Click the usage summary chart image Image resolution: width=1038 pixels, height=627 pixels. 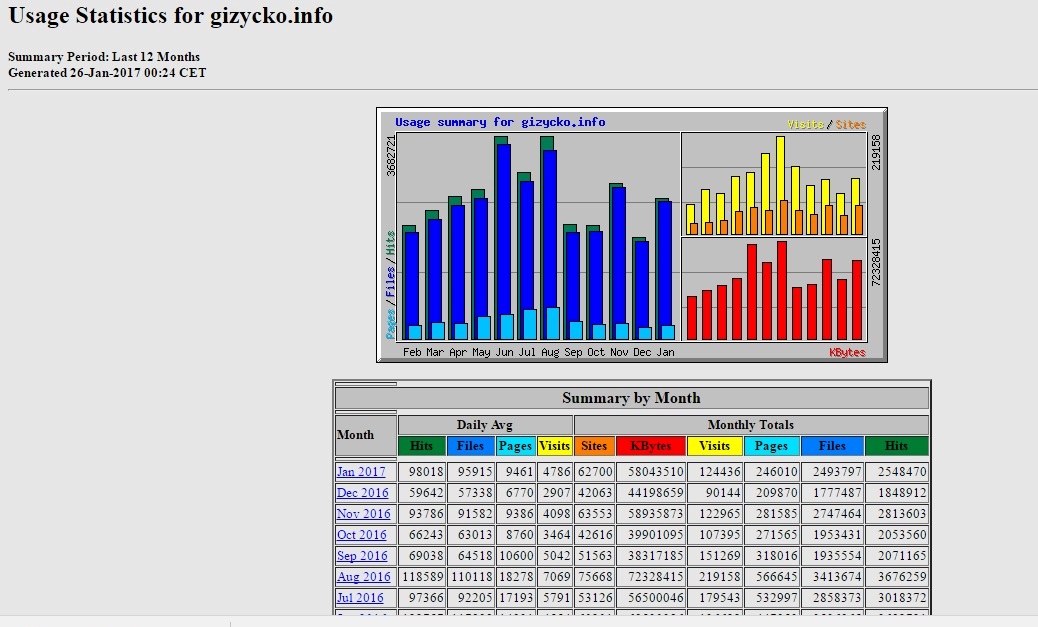pyautogui.click(x=631, y=234)
